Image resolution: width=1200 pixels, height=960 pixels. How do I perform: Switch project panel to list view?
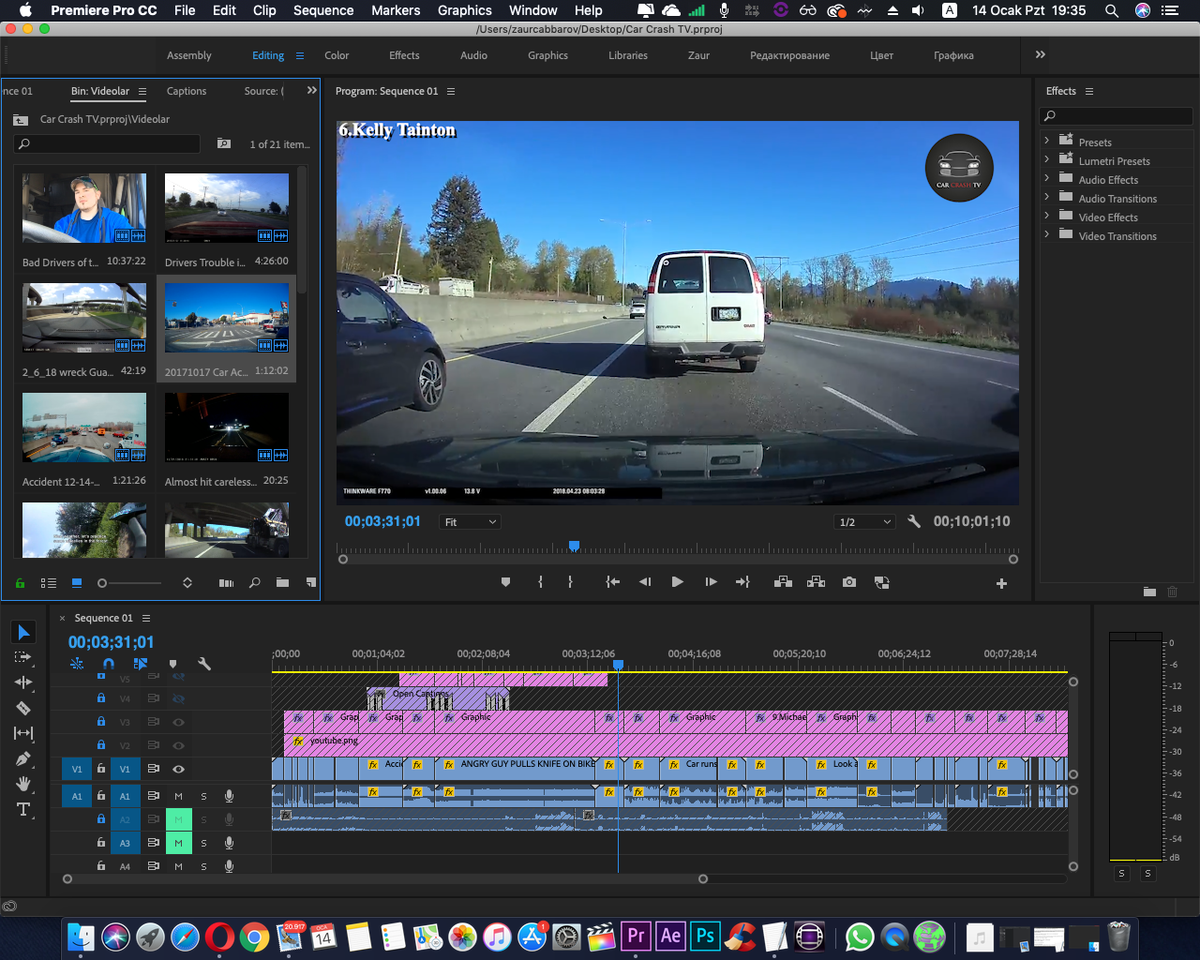pyautogui.click(x=48, y=583)
